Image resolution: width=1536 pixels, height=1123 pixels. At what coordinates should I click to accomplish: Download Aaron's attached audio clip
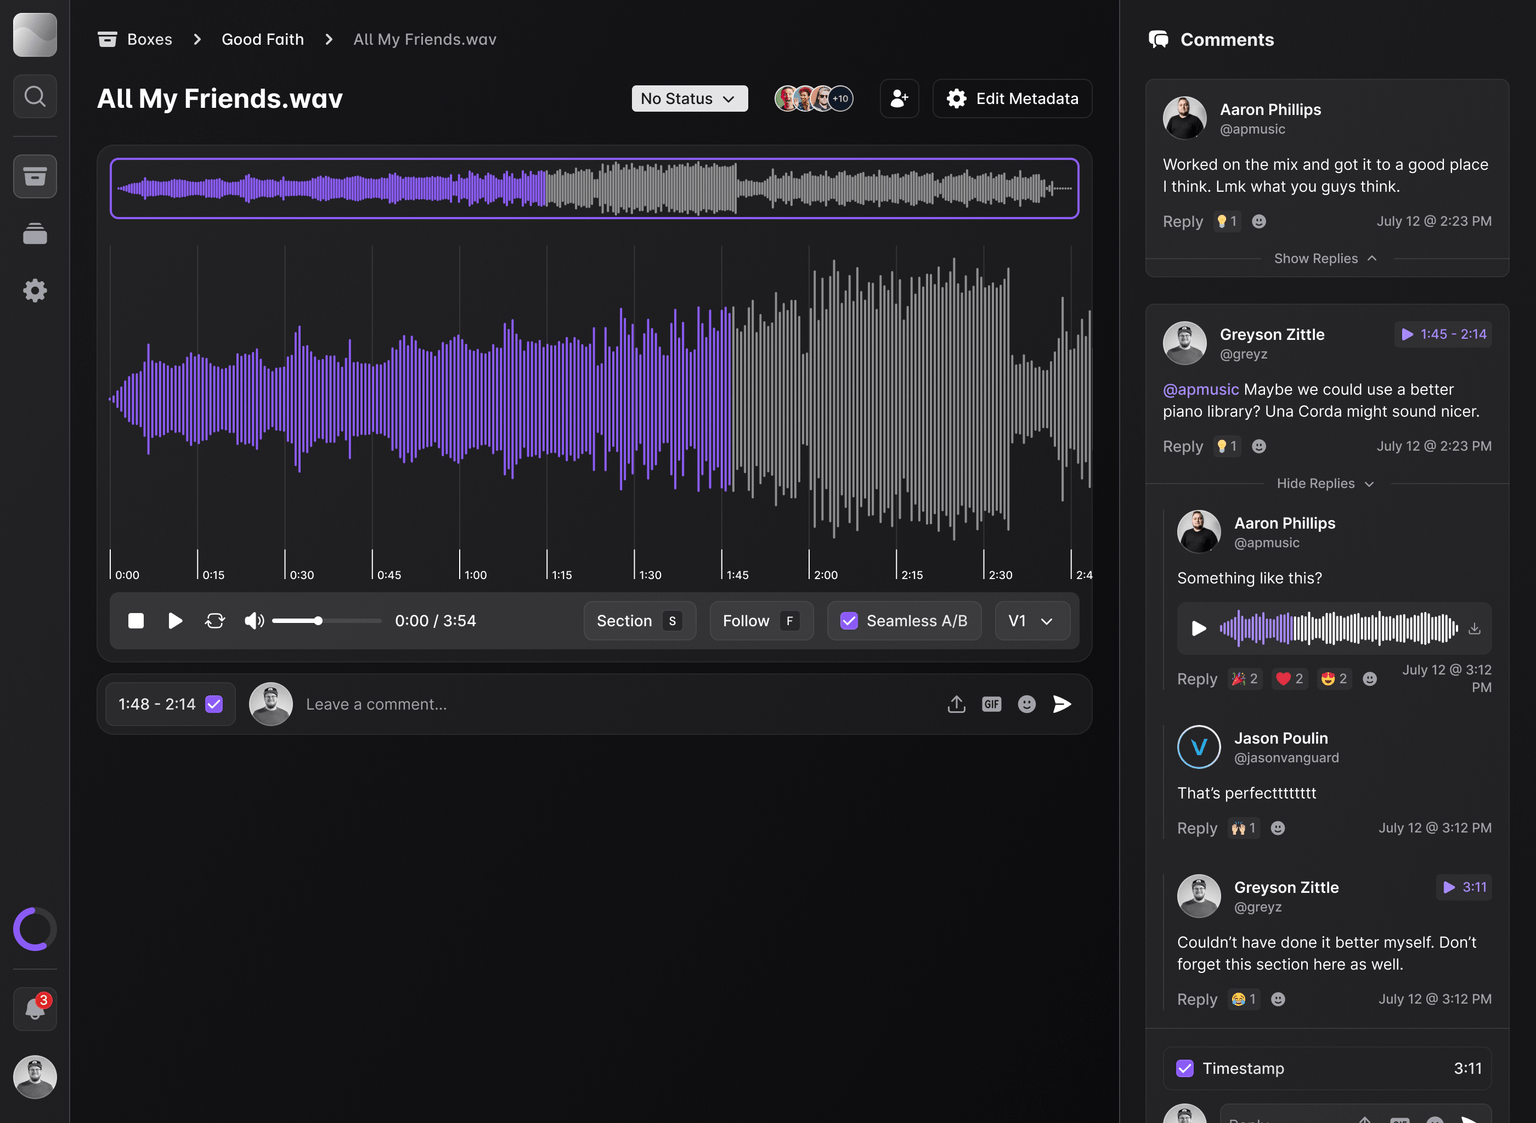point(1474,629)
